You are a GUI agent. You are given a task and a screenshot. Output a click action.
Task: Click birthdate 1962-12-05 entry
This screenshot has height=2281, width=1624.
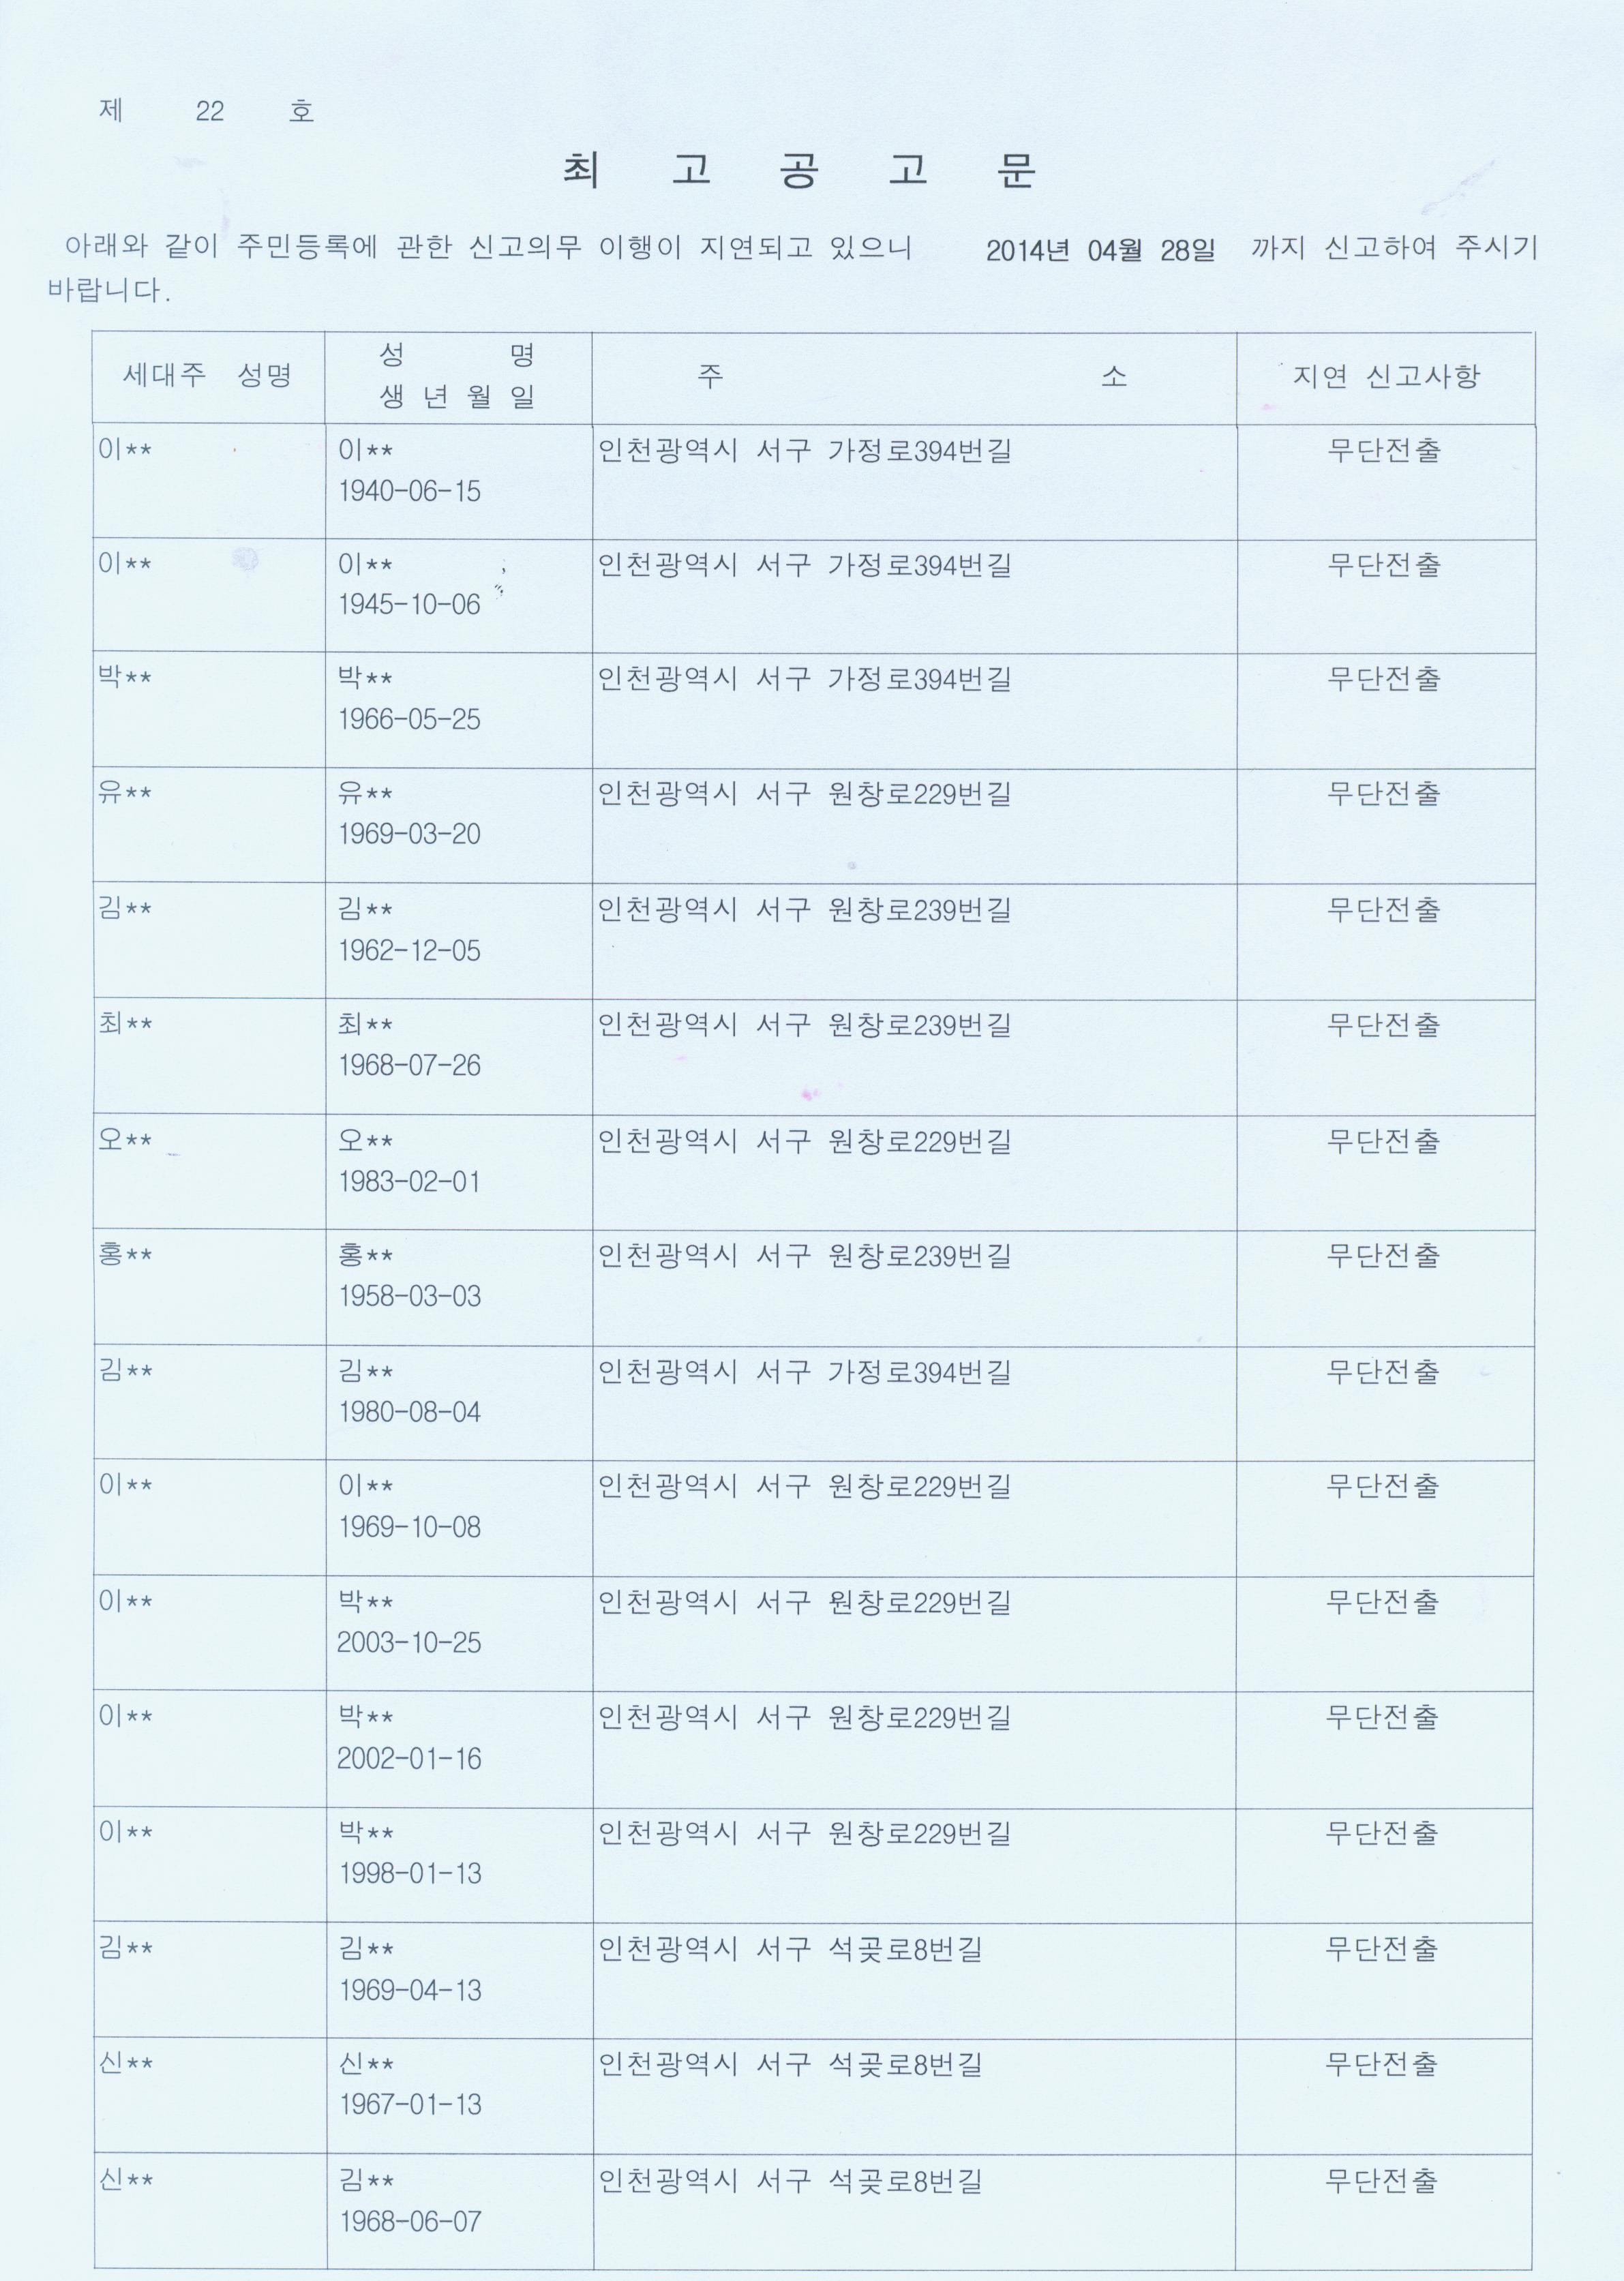click(409, 950)
